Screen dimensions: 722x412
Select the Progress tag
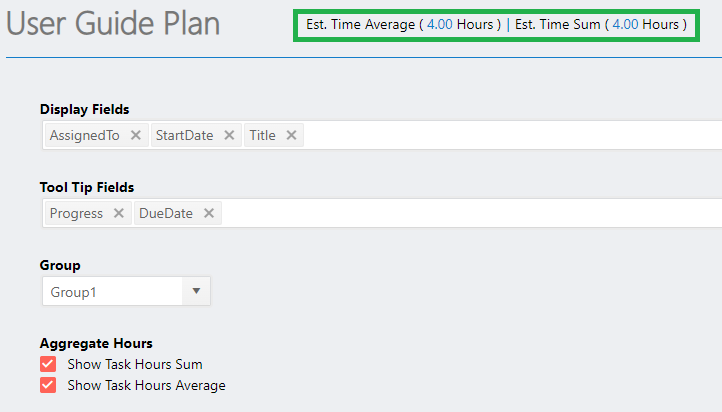coord(76,213)
